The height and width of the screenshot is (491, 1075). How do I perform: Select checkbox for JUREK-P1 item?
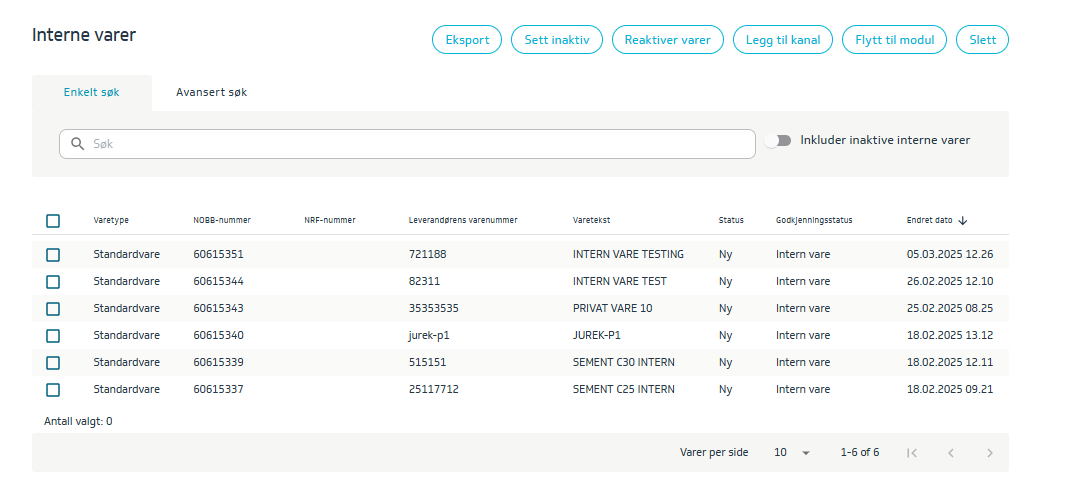point(53,336)
